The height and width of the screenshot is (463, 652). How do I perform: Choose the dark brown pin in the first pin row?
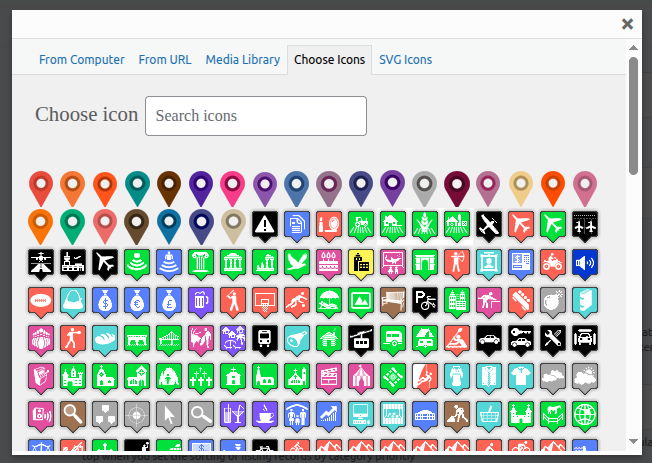point(168,189)
